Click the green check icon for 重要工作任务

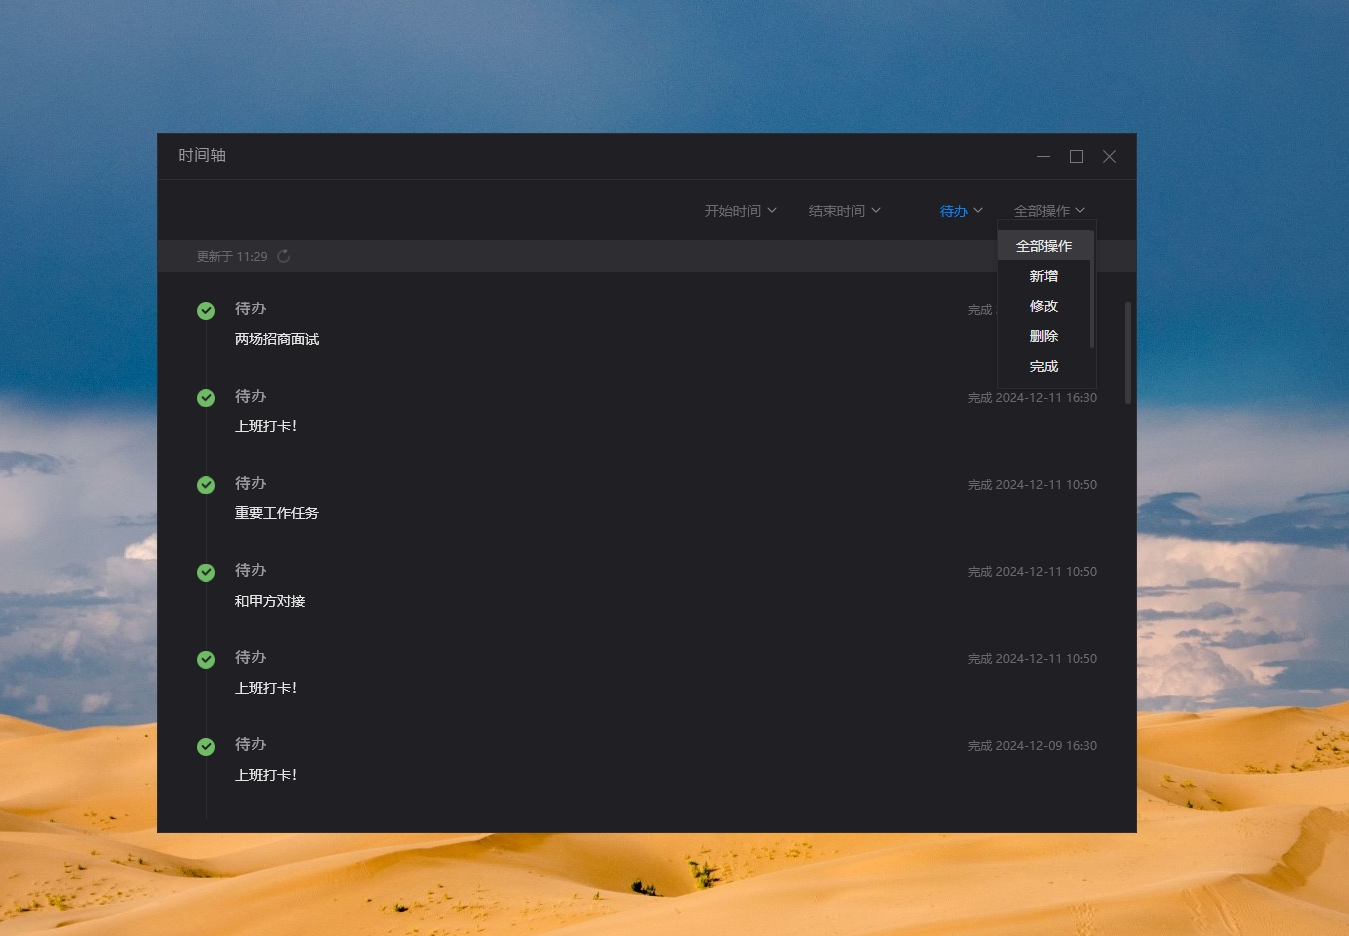206,485
